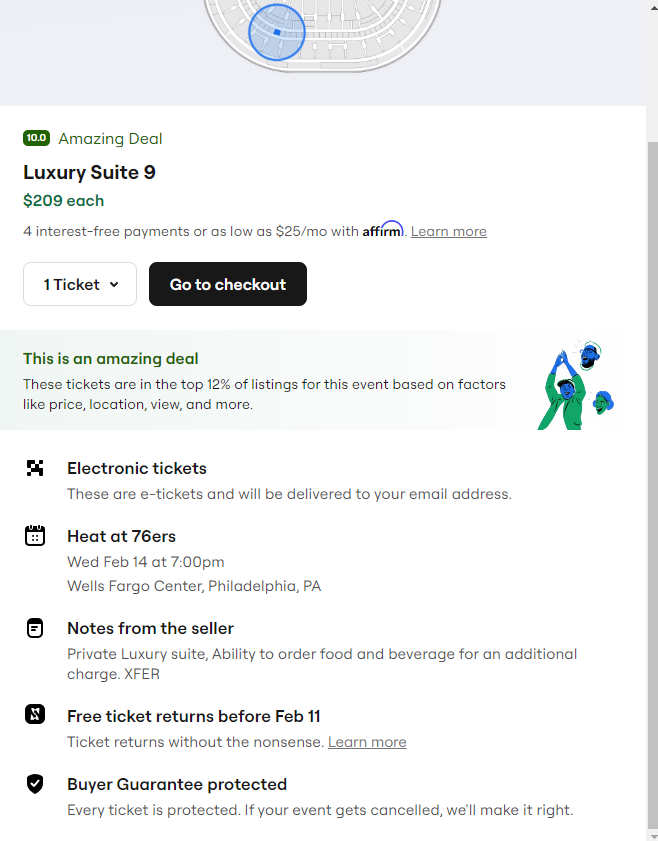Click the $209 each price text
The image size is (658, 841).
click(63, 201)
